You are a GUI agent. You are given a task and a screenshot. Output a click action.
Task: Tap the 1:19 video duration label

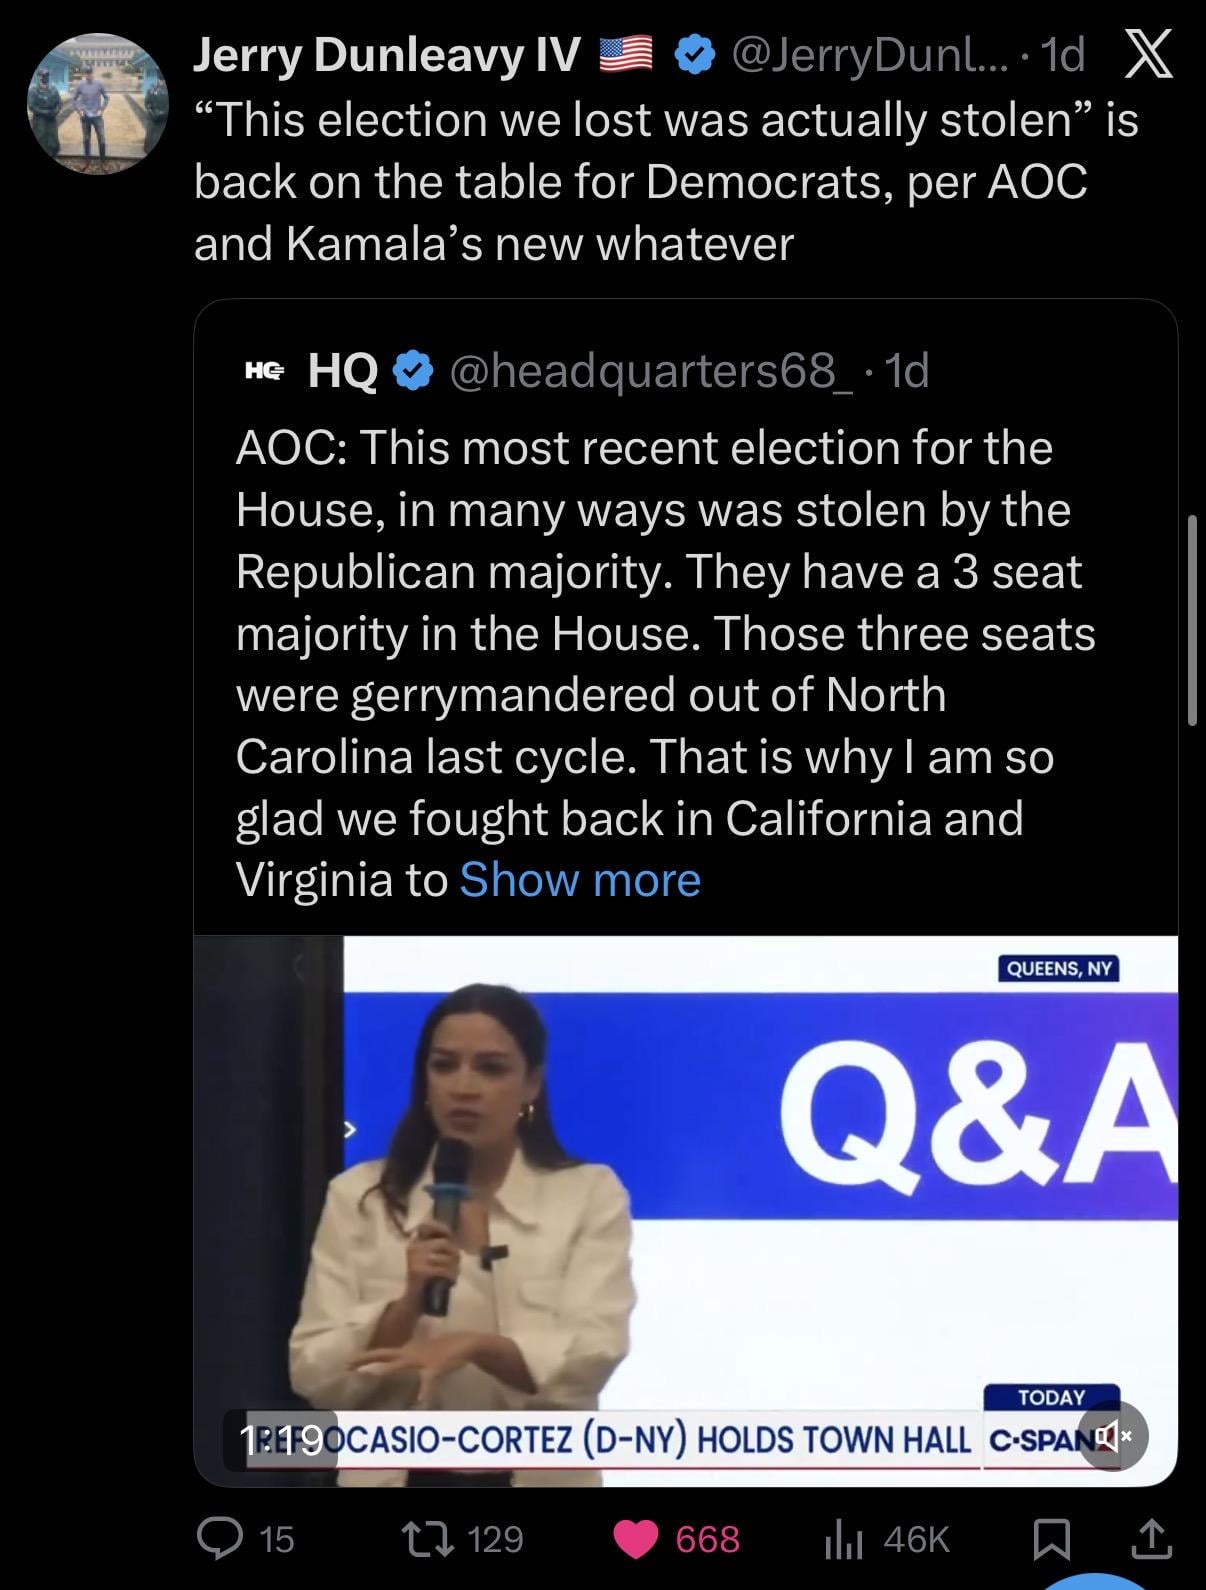tap(280, 1439)
